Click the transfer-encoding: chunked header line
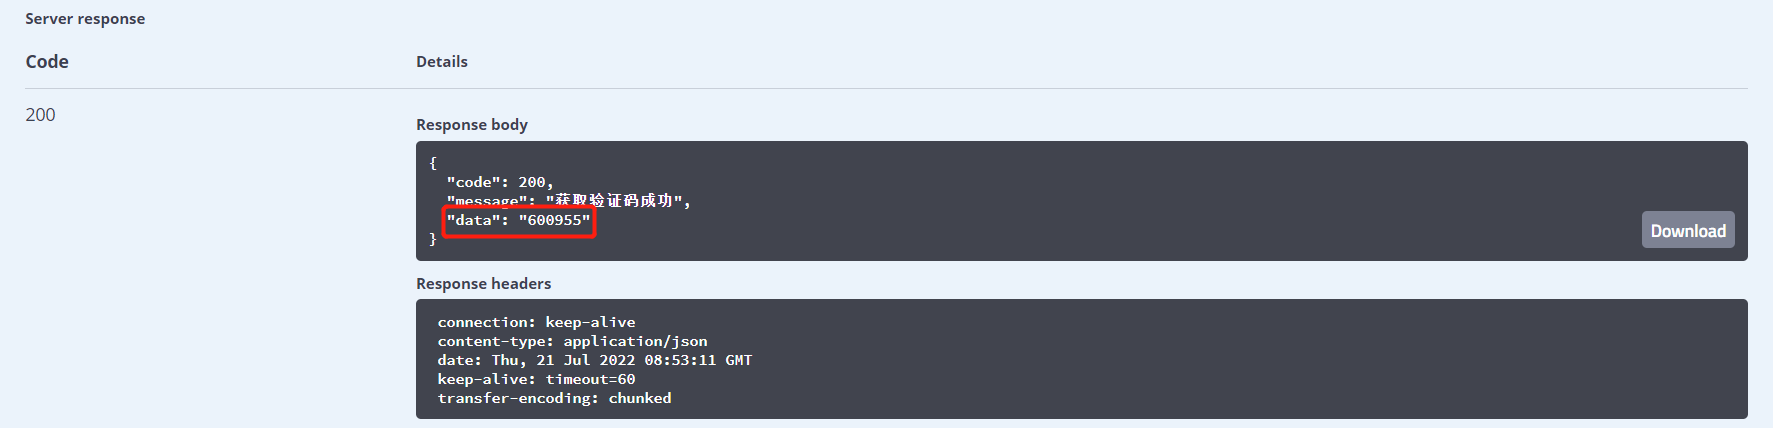This screenshot has width=1773, height=428. [554, 398]
